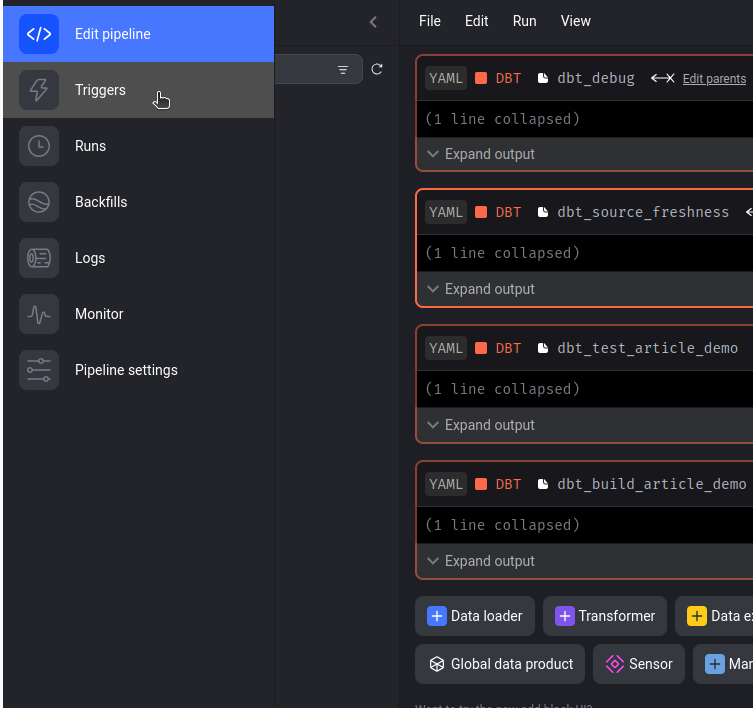Click the Edit pipeline code icon
The width and height of the screenshot is (753, 708).
point(39,34)
